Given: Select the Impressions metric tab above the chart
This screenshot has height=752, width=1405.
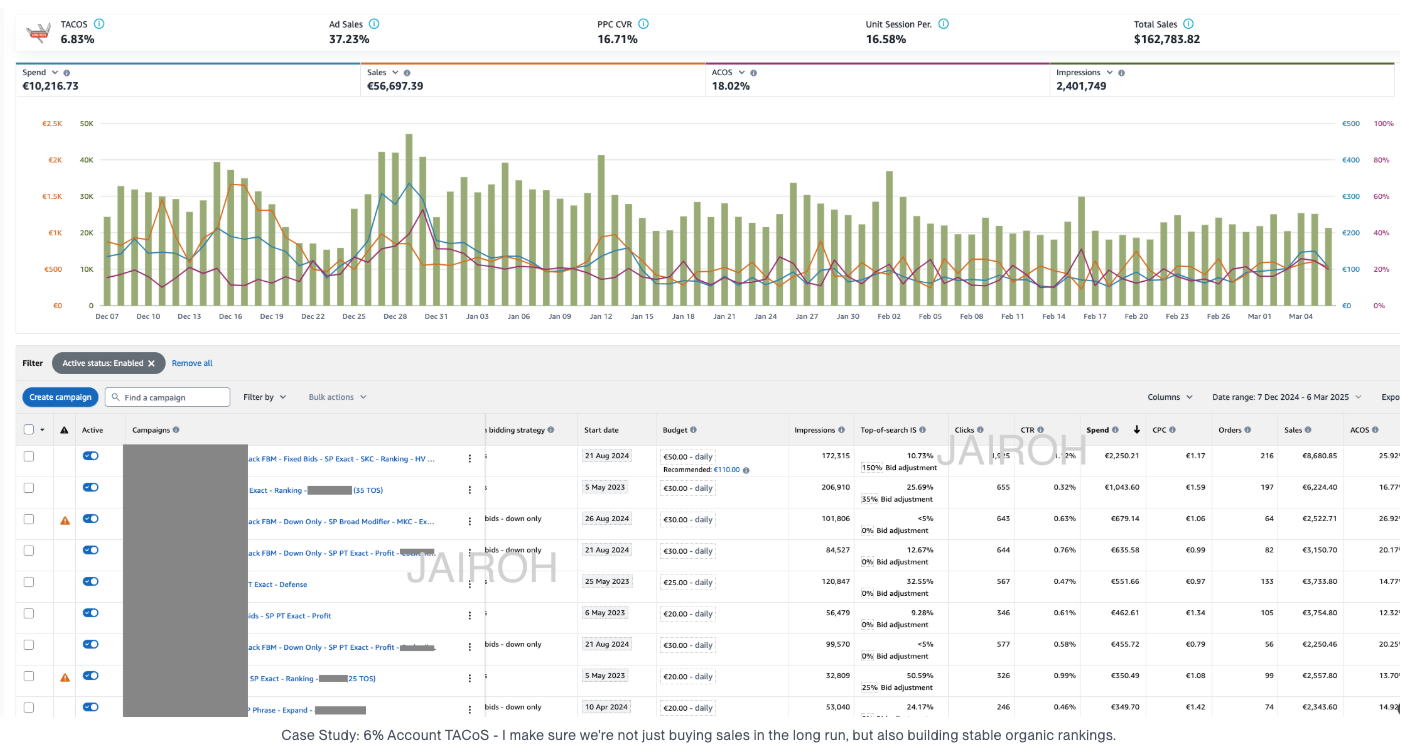Looking at the screenshot, I should (1224, 80).
